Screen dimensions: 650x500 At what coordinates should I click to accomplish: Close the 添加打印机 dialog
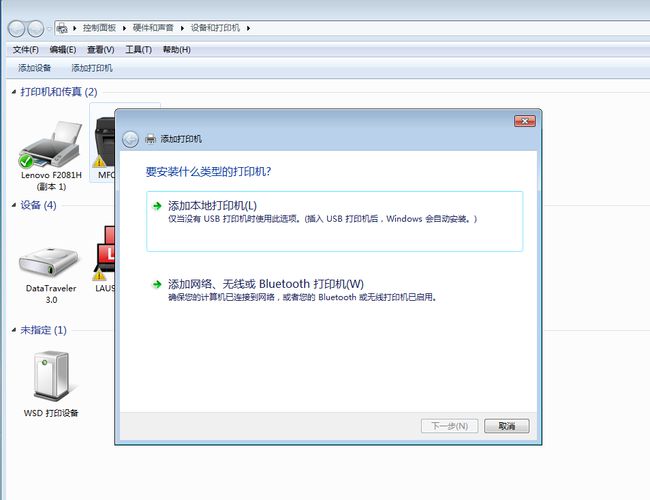525,121
